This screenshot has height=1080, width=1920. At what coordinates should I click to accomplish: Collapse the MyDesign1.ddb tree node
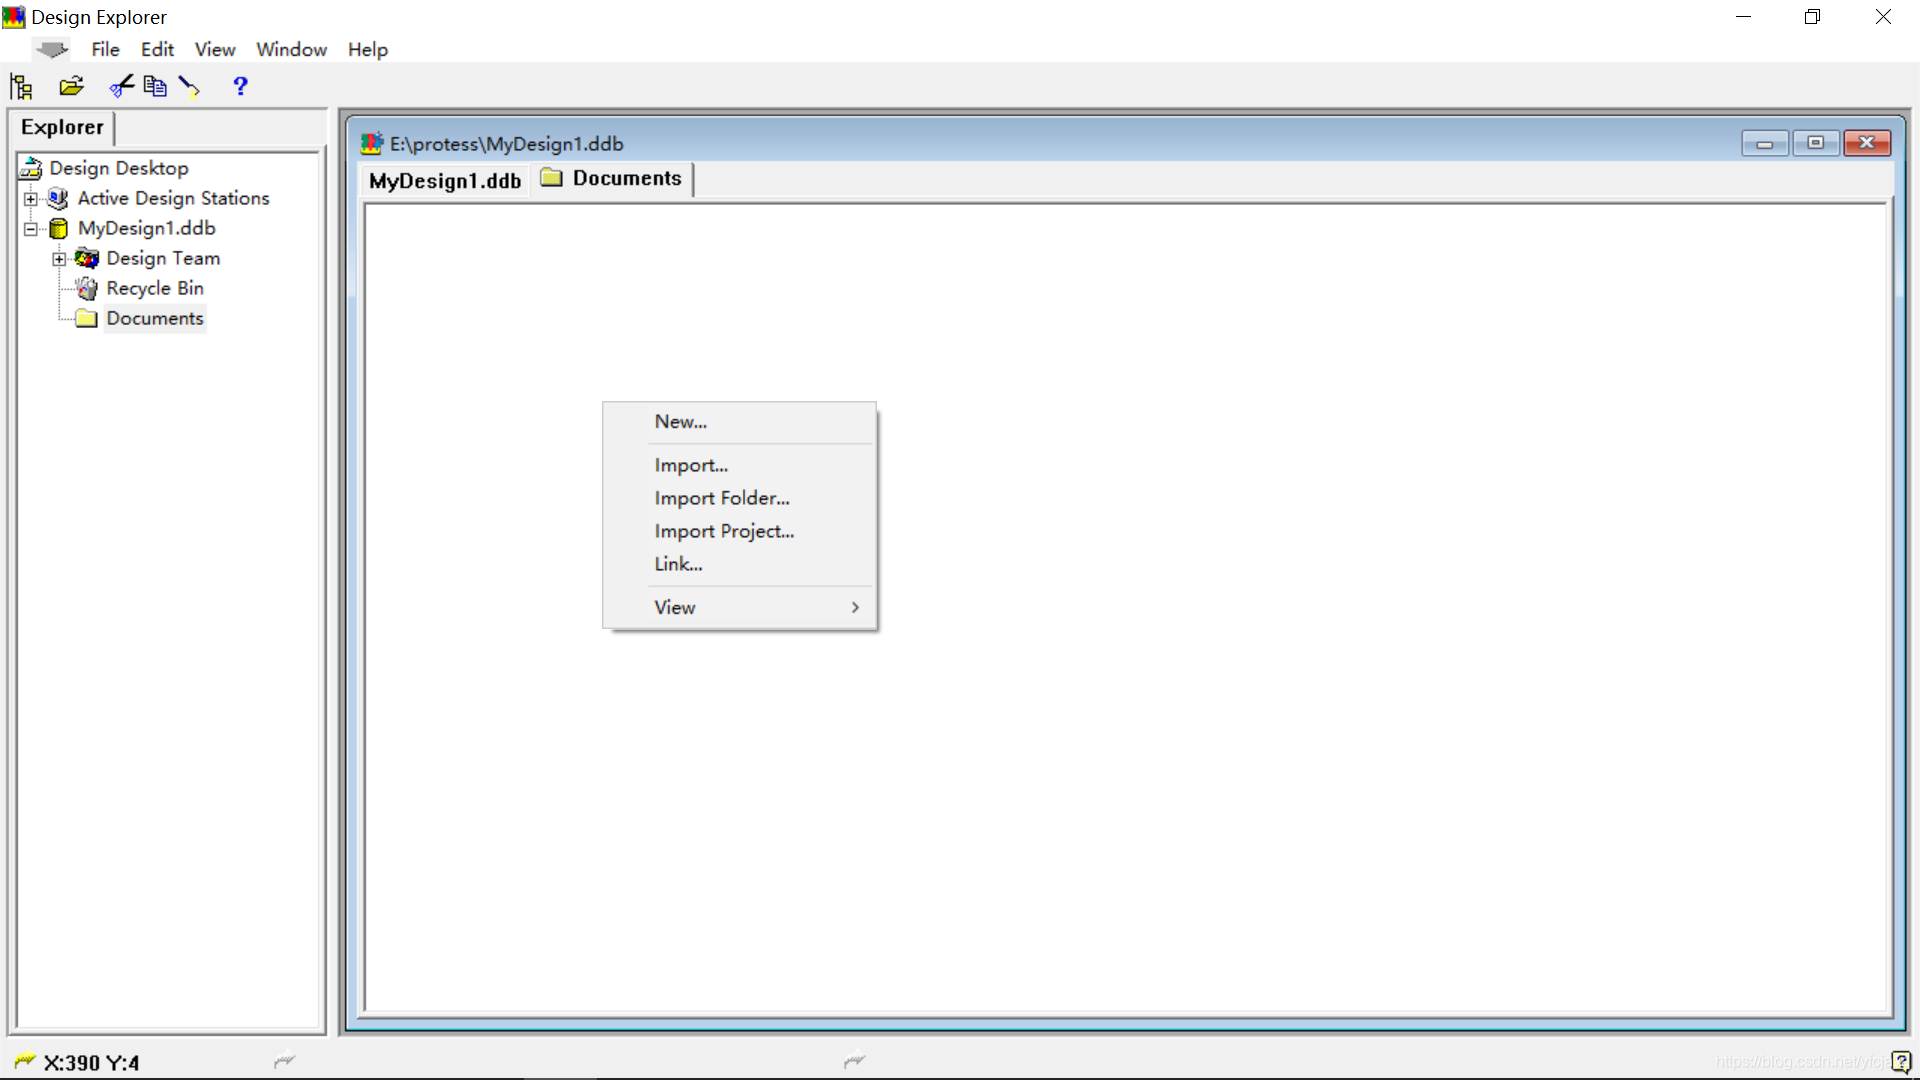coord(31,229)
